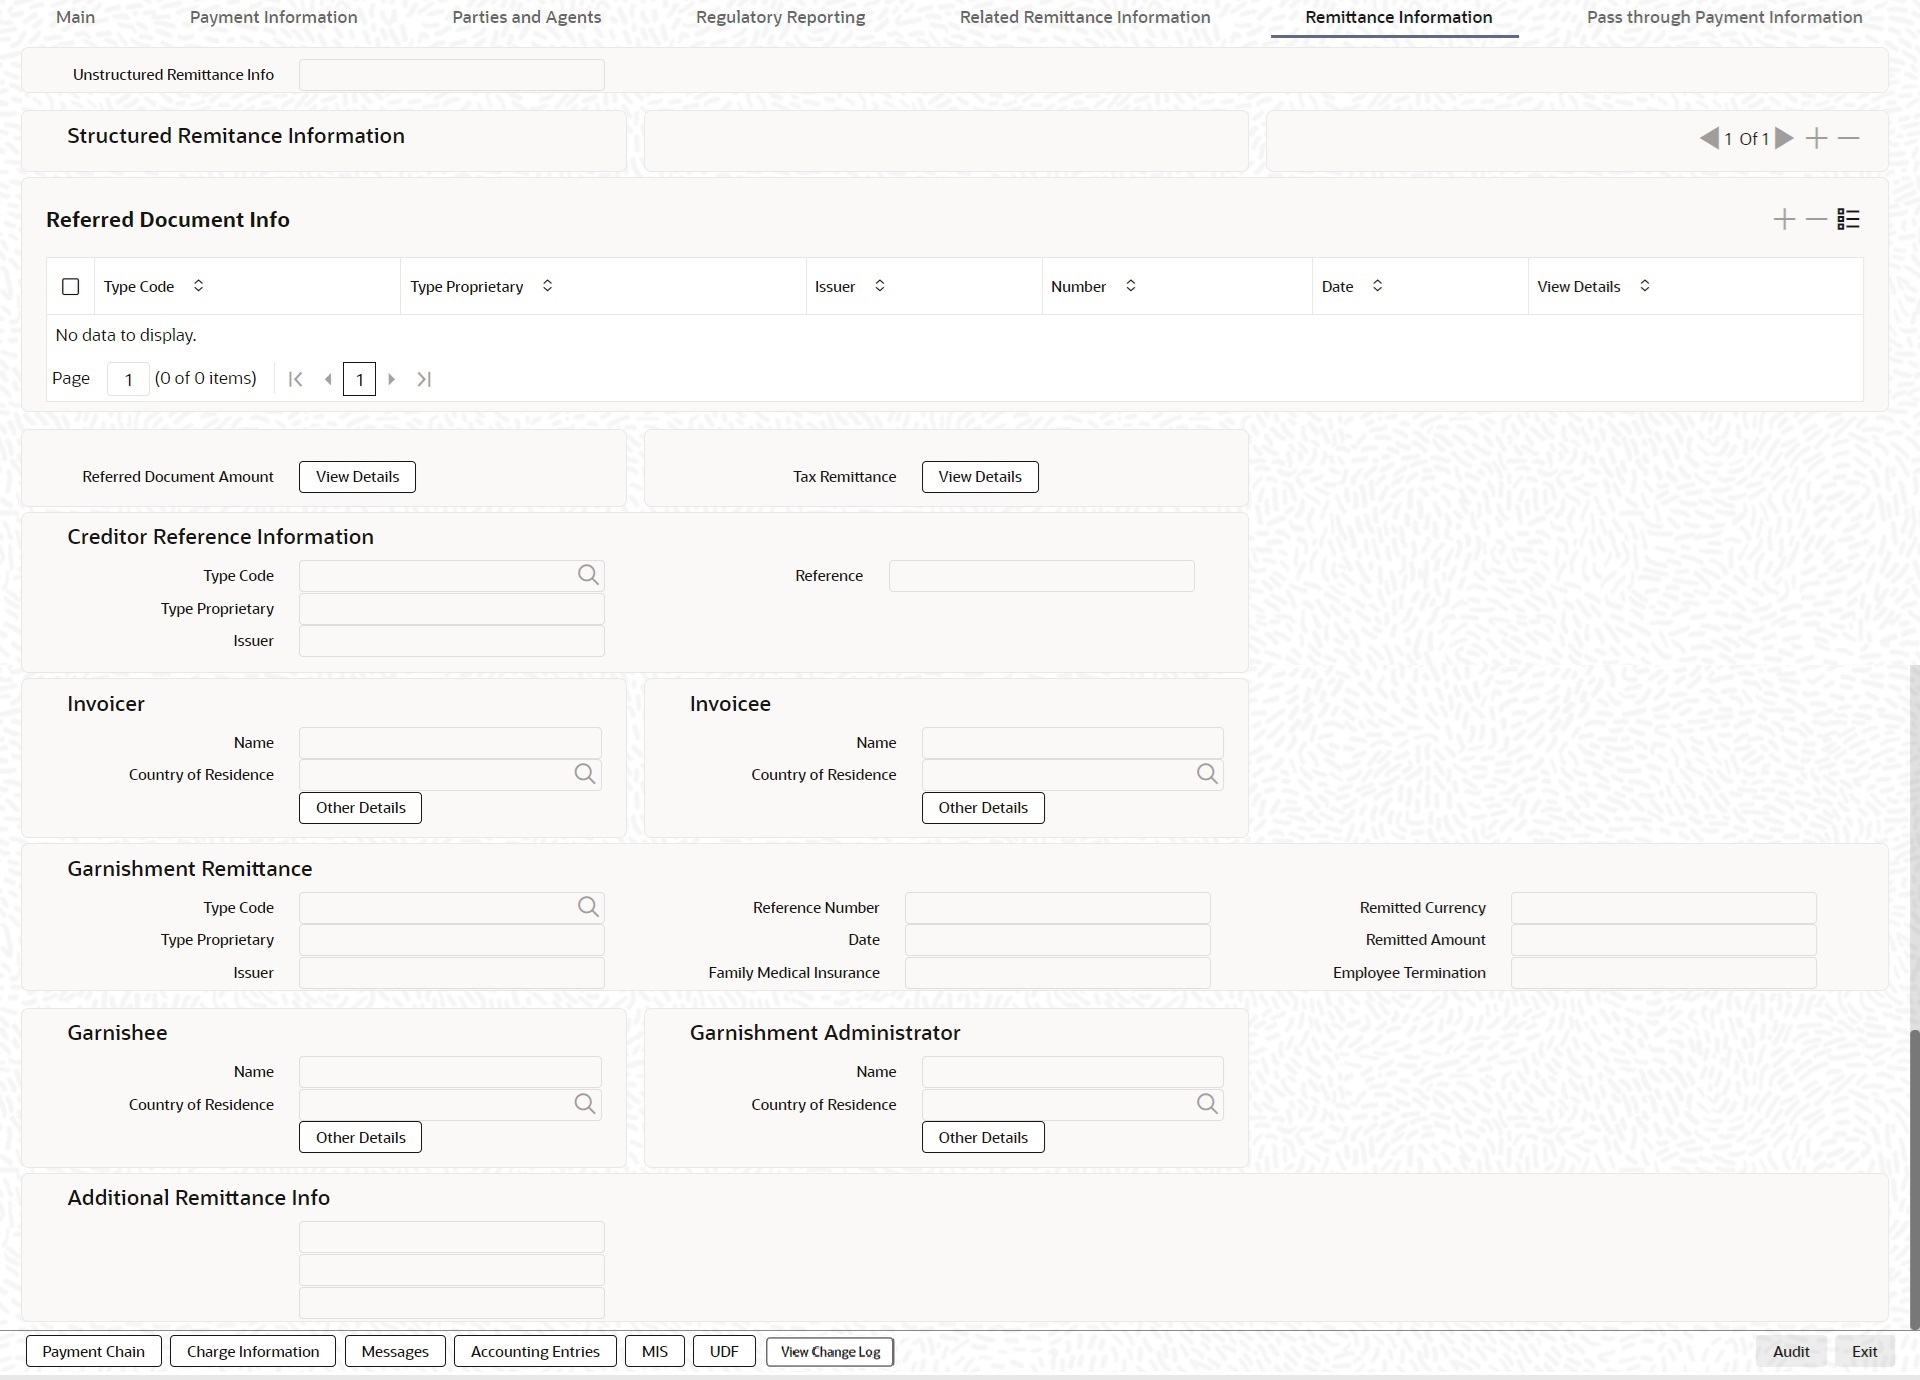1920x1380 pixels.
Task: Click the Unstructured Remittance Info field
Action: (x=451, y=75)
